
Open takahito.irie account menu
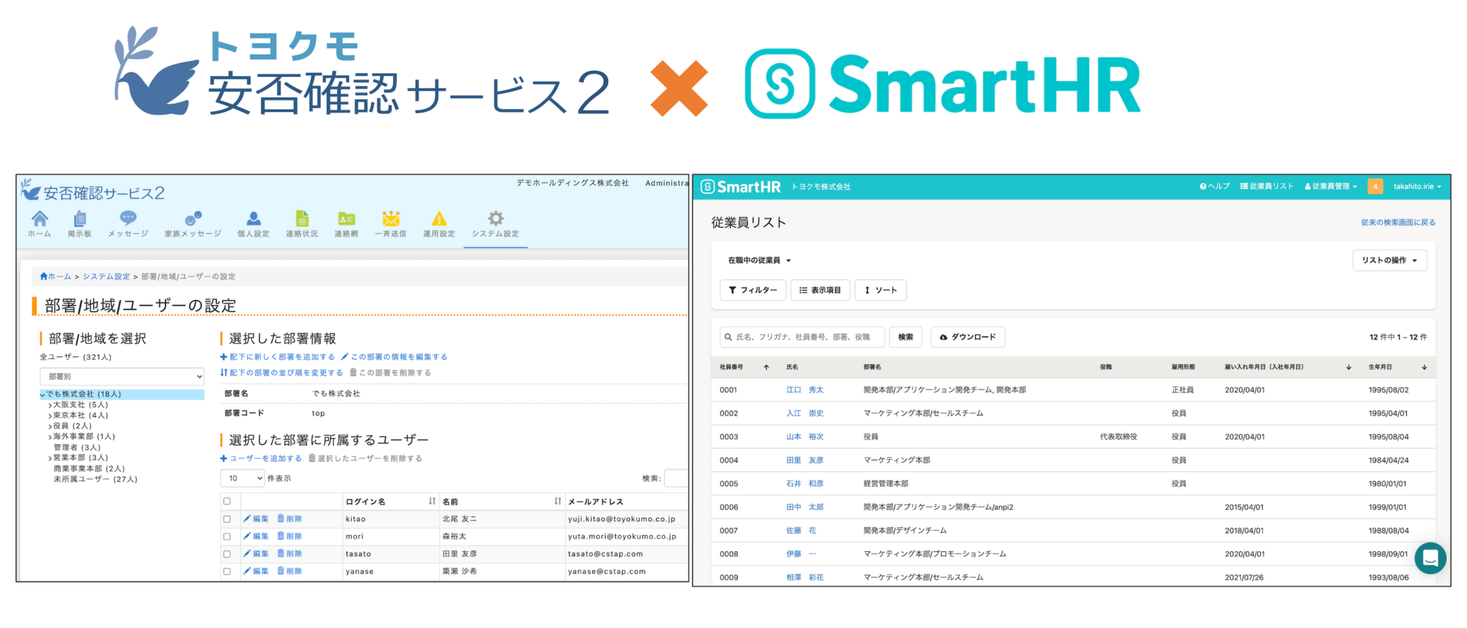point(1418,186)
